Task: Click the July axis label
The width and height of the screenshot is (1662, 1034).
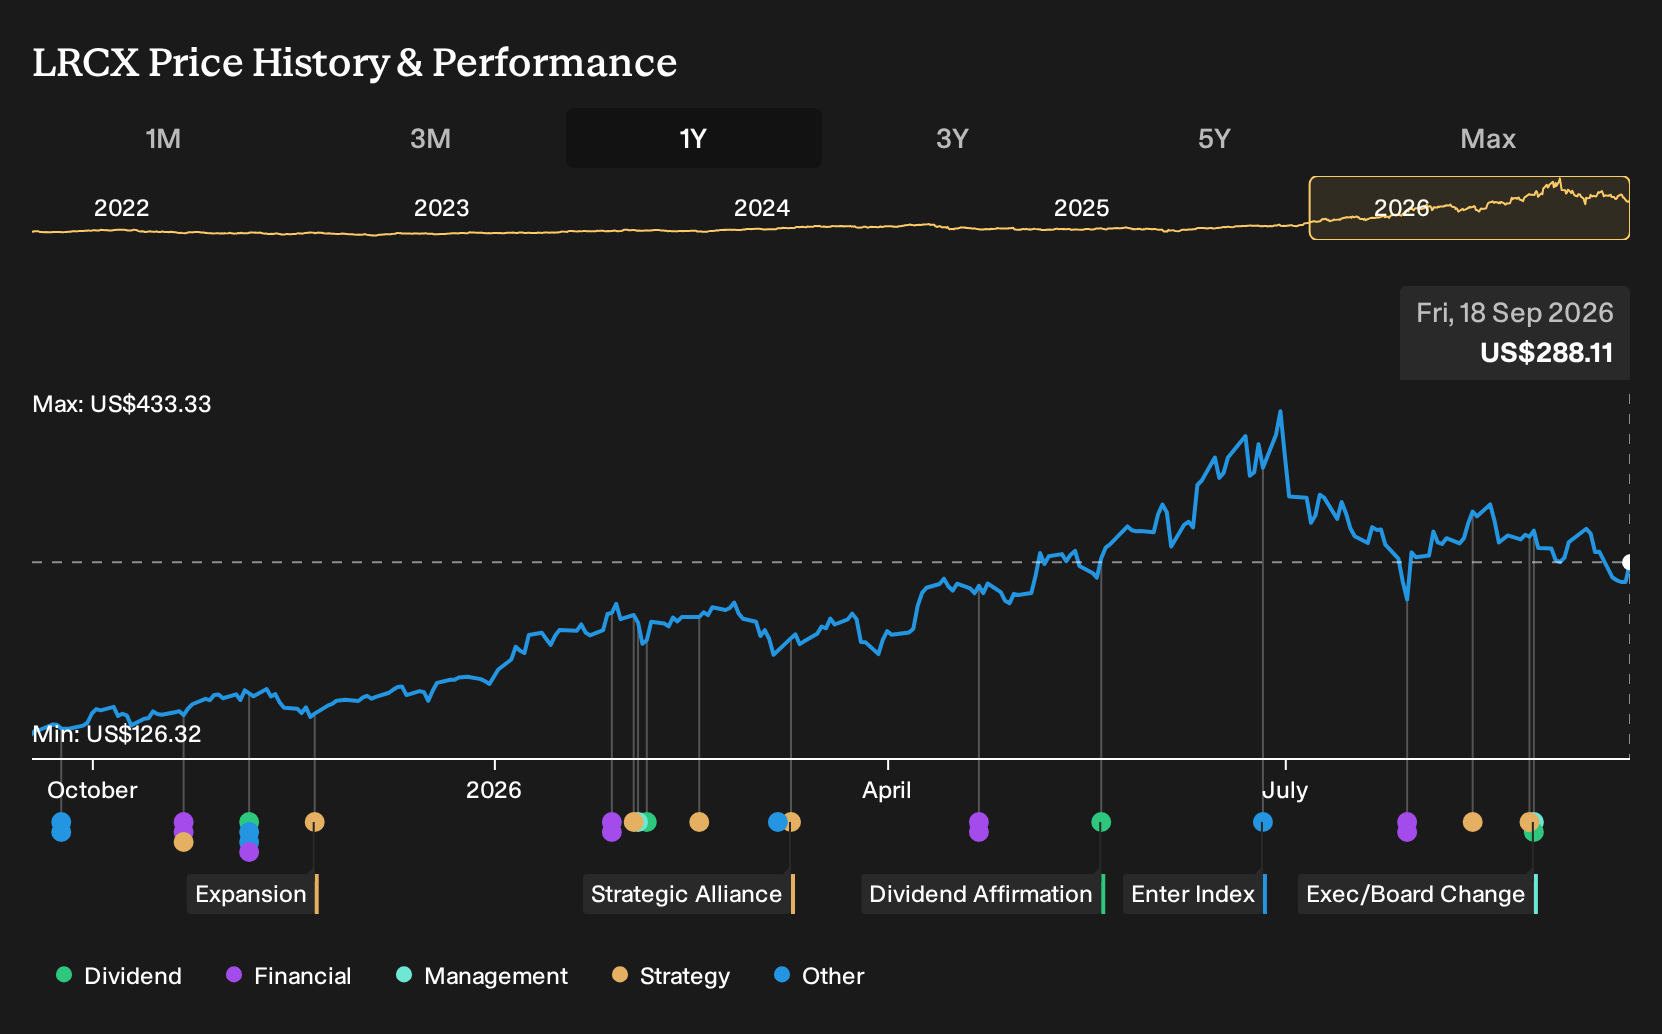Action: (x=1285, y=790)
